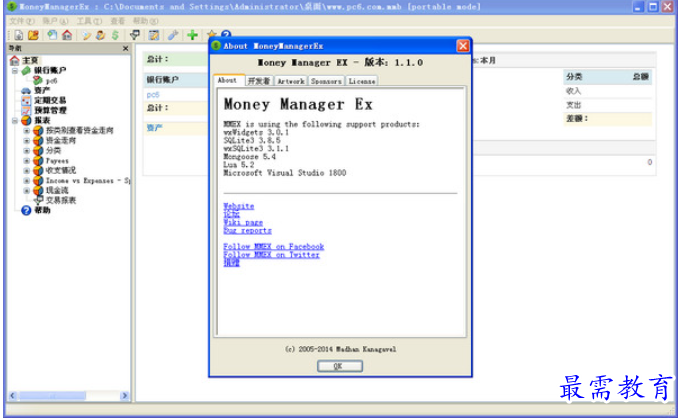The image size is (681, 419).
Task: Switch to the Sponsors tab
Action: click(326, 81)
